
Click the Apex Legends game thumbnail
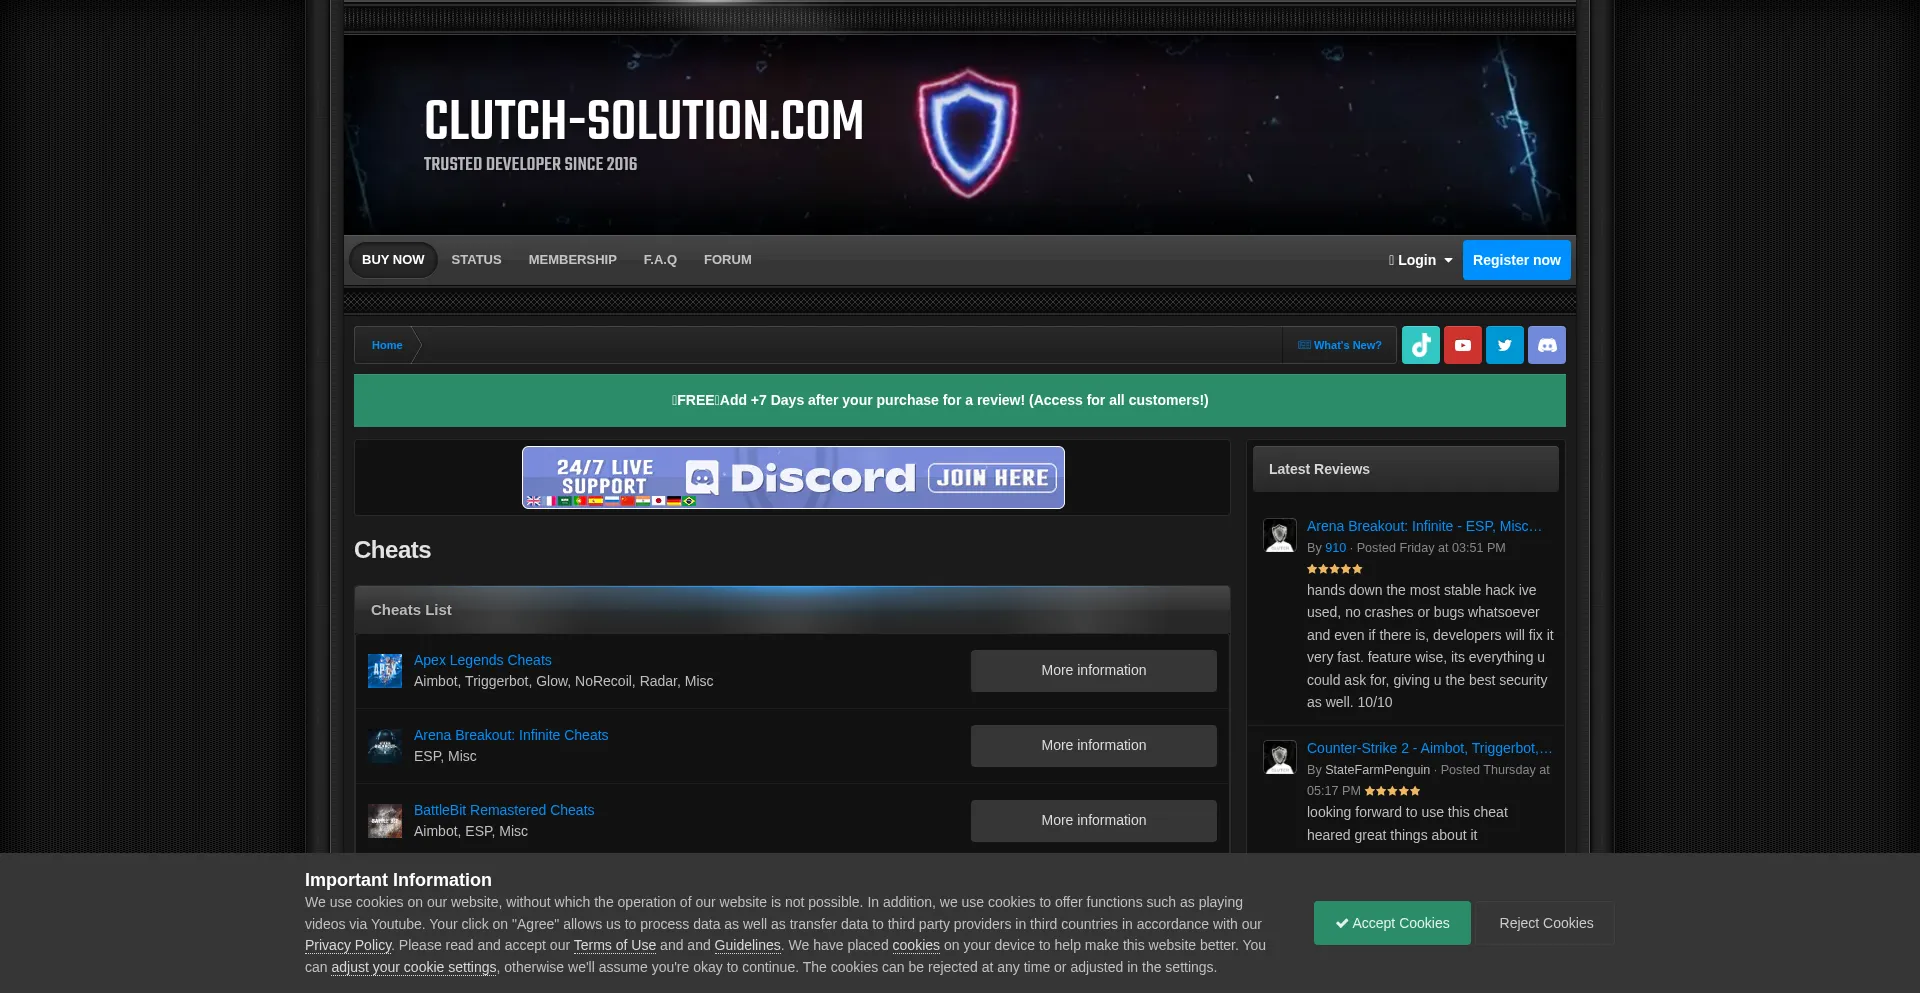pyautogui.click(x=384, y=671)
